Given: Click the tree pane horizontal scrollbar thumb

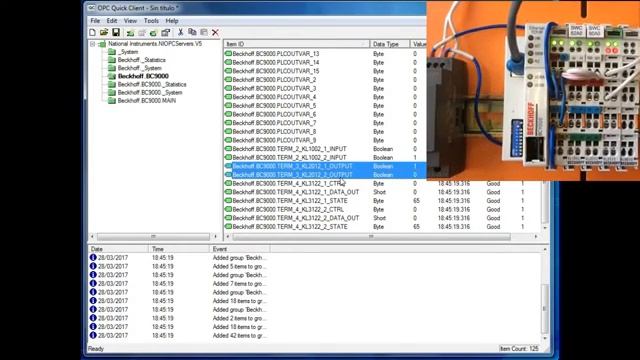Looking at the screenshot, I should pos(153,236).
